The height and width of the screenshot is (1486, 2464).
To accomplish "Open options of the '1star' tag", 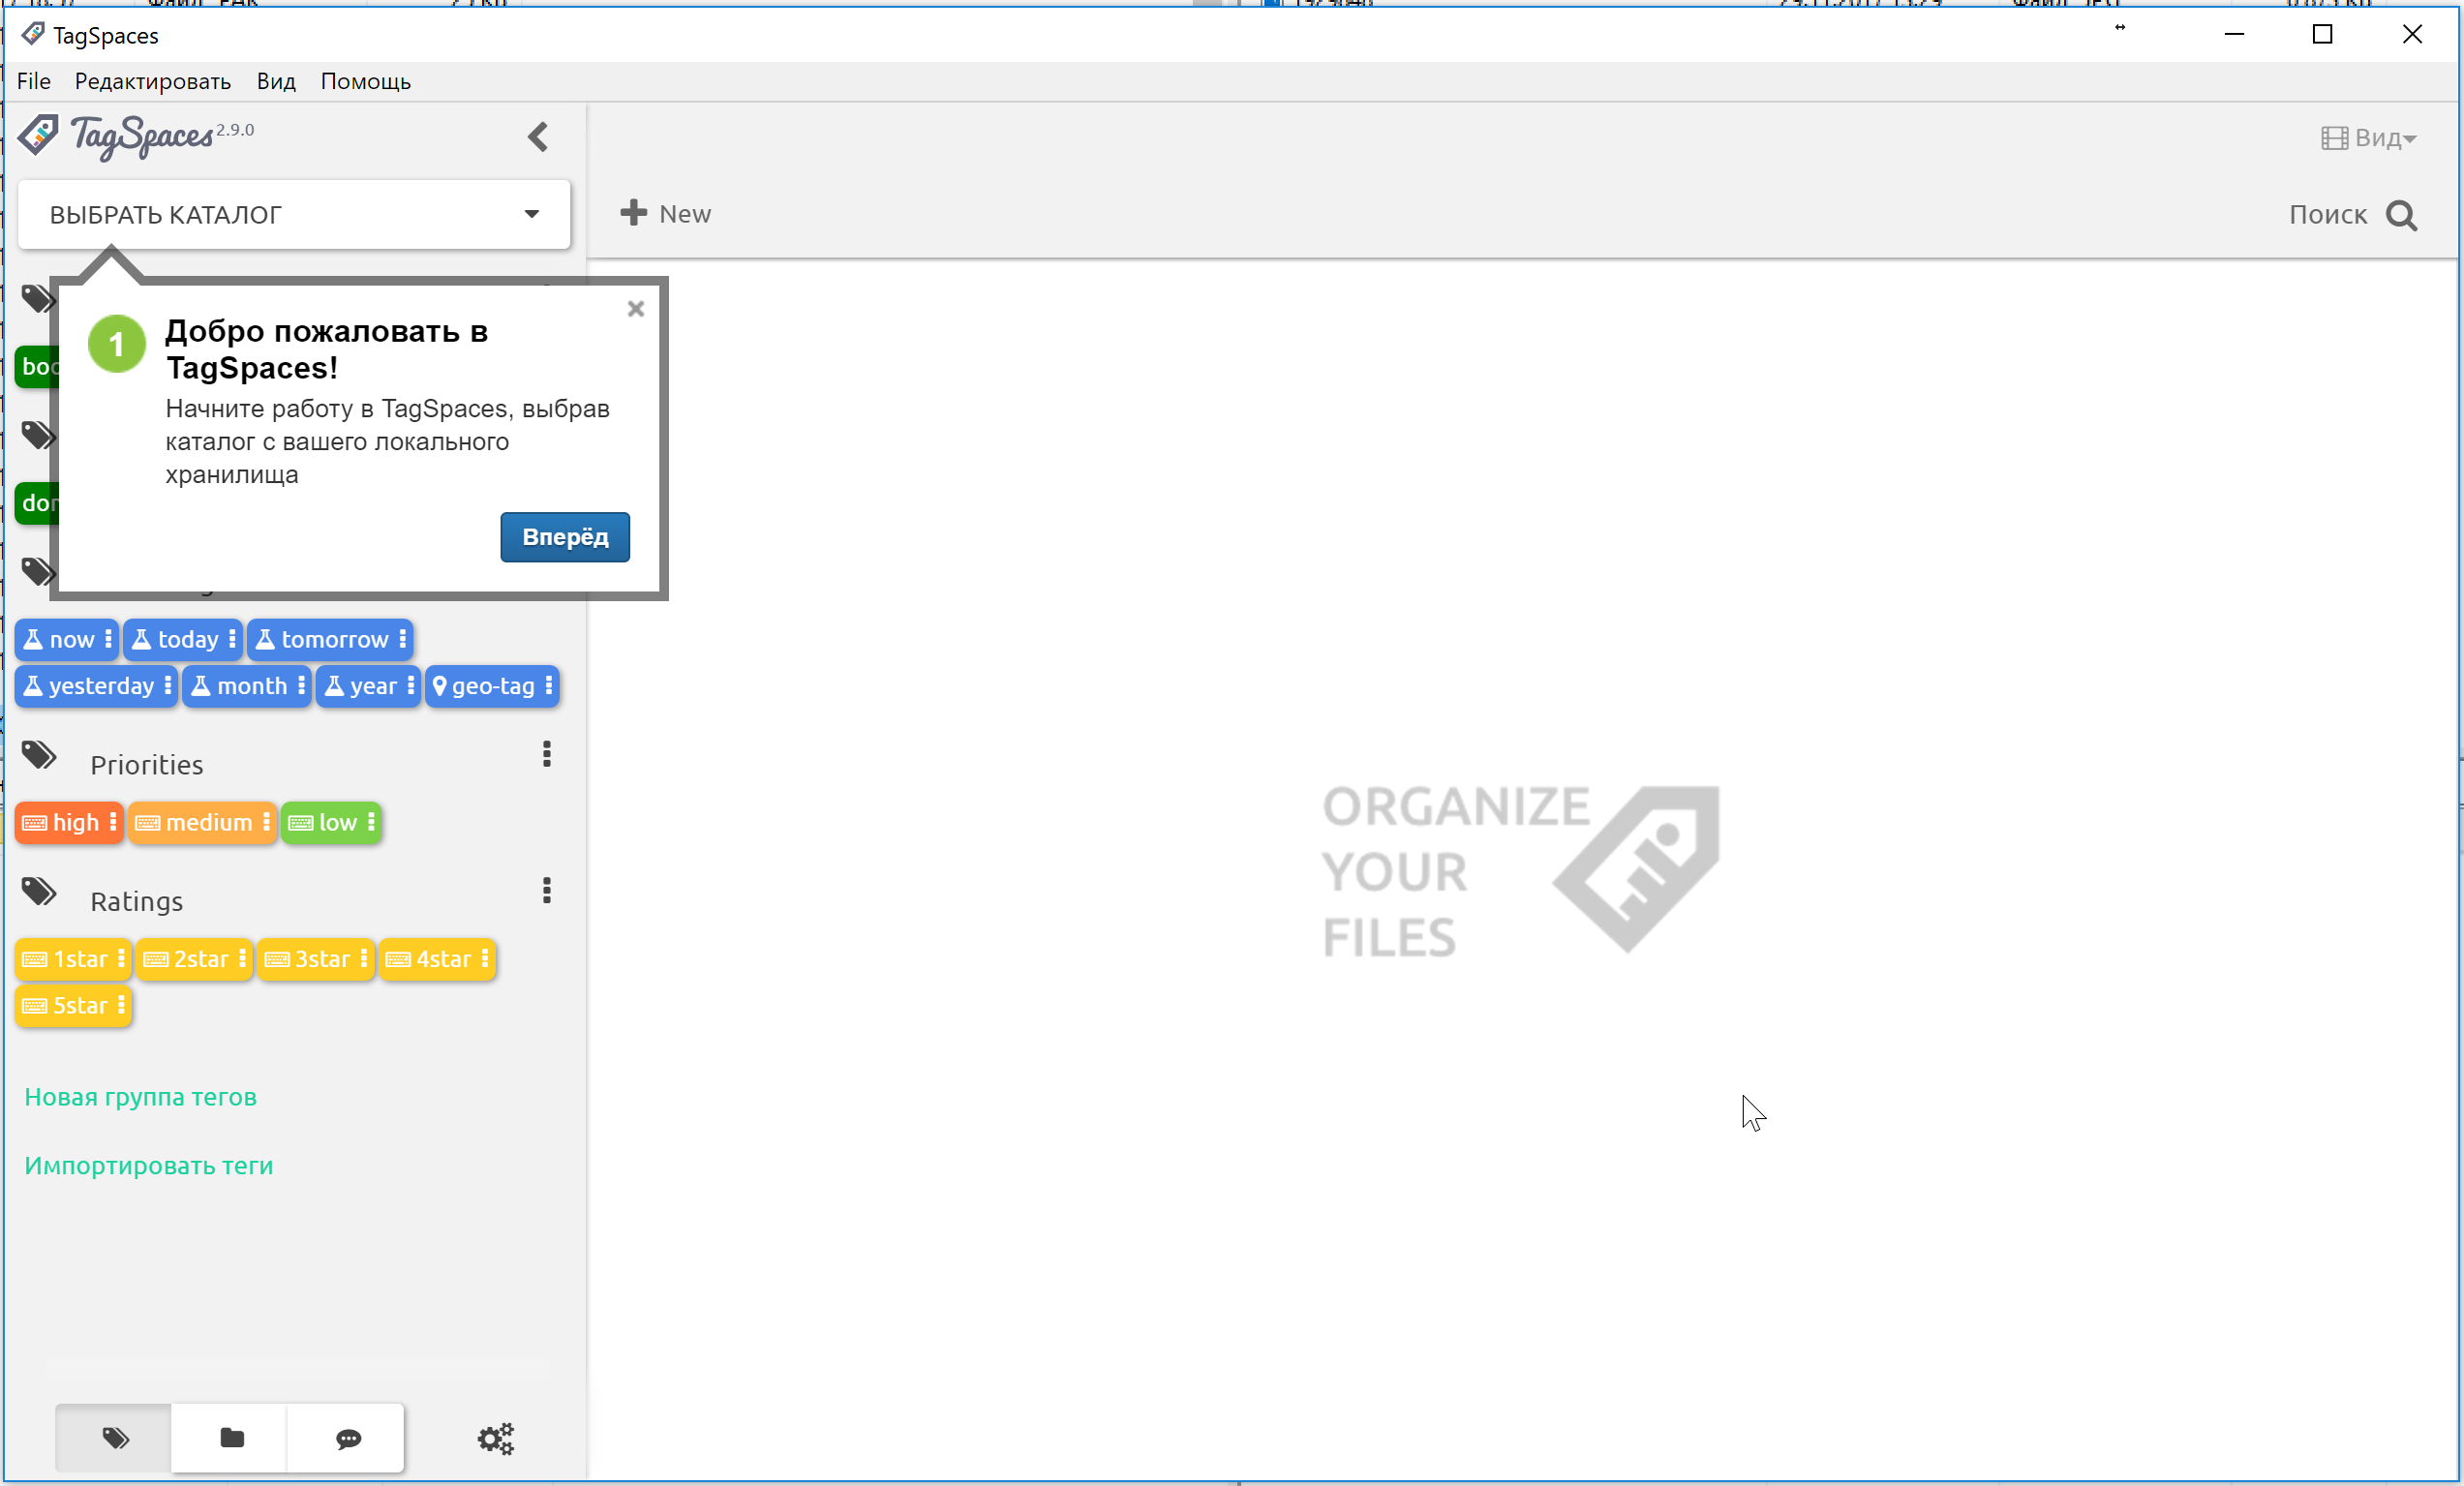I will point(121,959).
